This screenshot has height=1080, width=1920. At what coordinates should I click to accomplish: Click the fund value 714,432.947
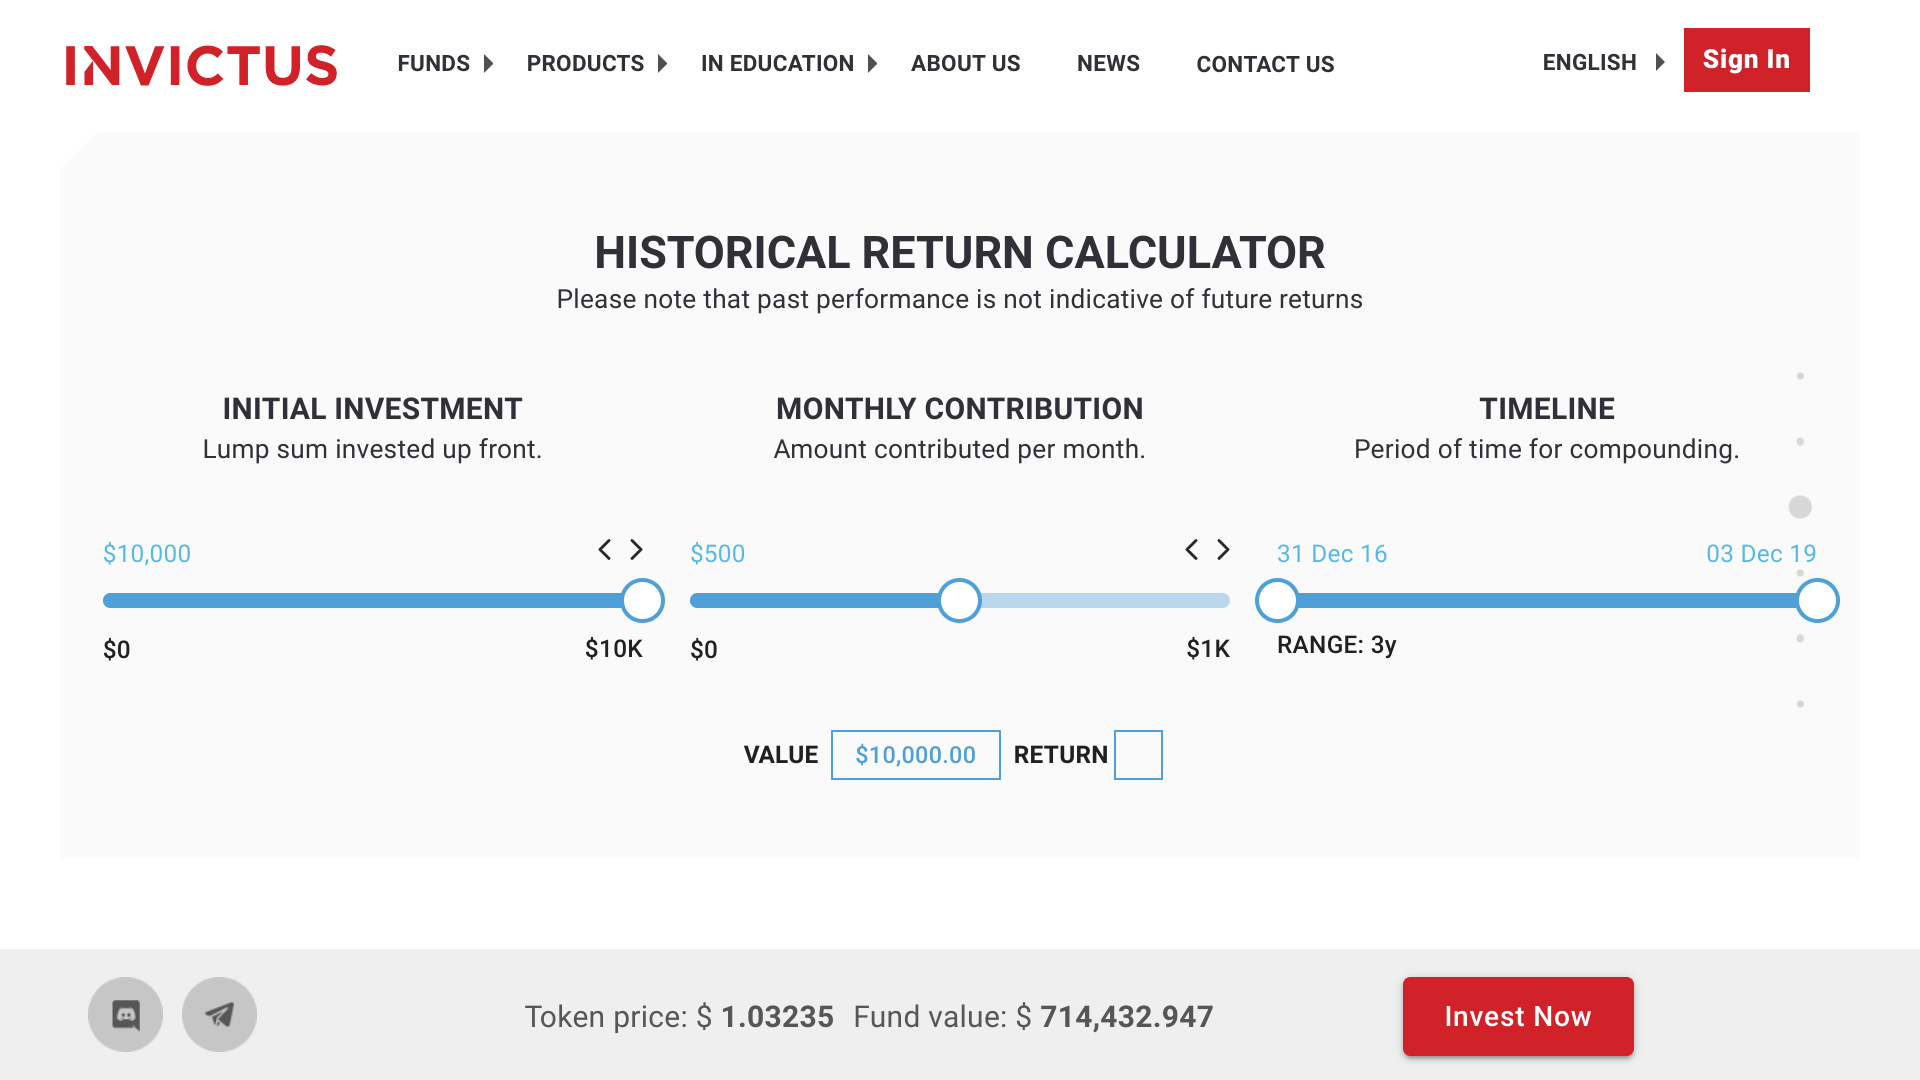(1126, 1017)
